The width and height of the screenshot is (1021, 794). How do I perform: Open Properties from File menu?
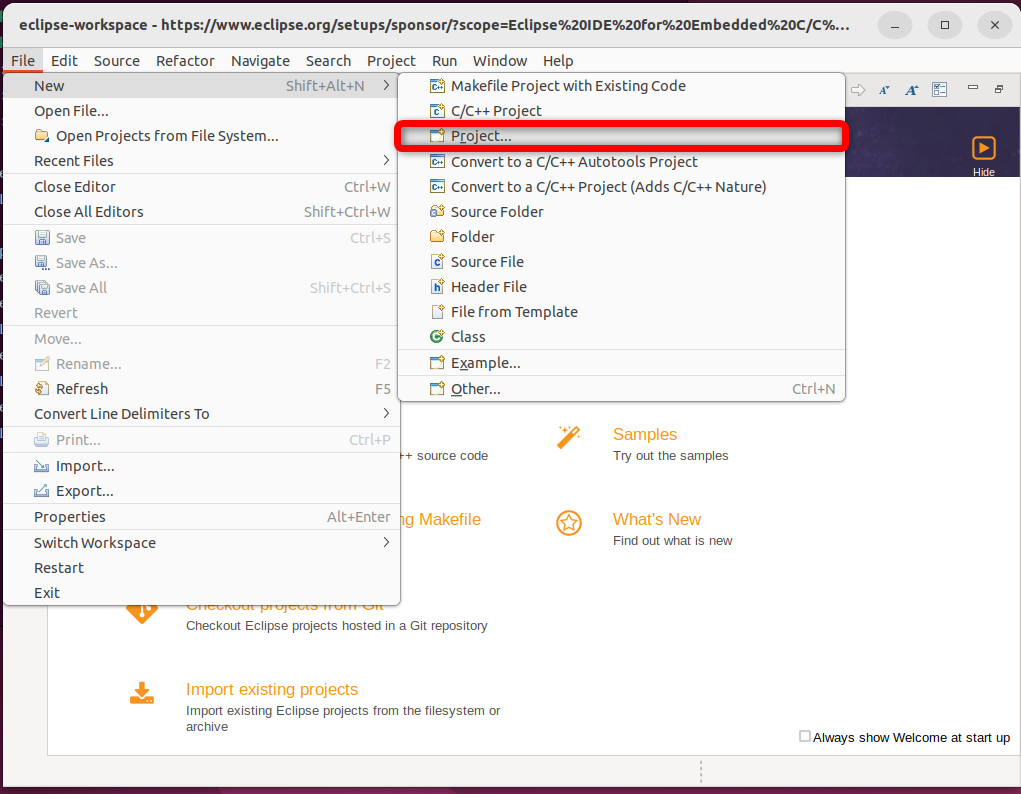pyautogui.click(x=201, y=517)
